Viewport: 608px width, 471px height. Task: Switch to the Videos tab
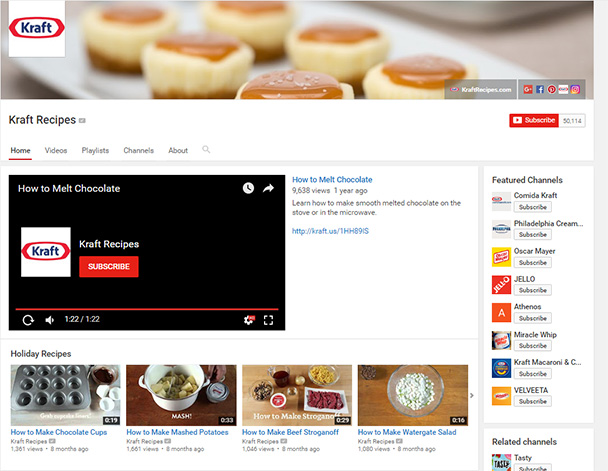pyautogui.click(x=56, y=151)
